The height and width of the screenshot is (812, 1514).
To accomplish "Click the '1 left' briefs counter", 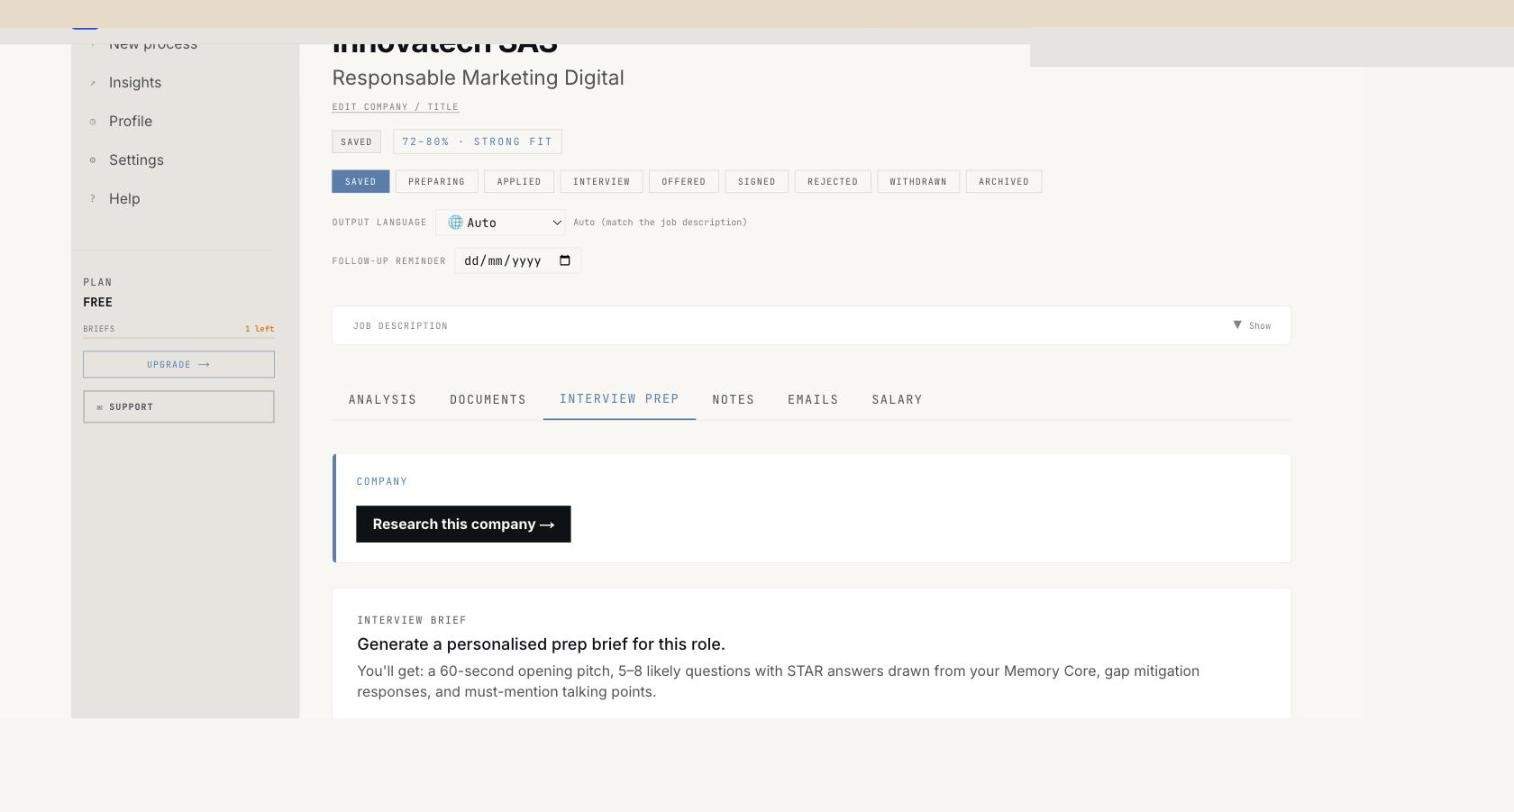I will (259, 329).
